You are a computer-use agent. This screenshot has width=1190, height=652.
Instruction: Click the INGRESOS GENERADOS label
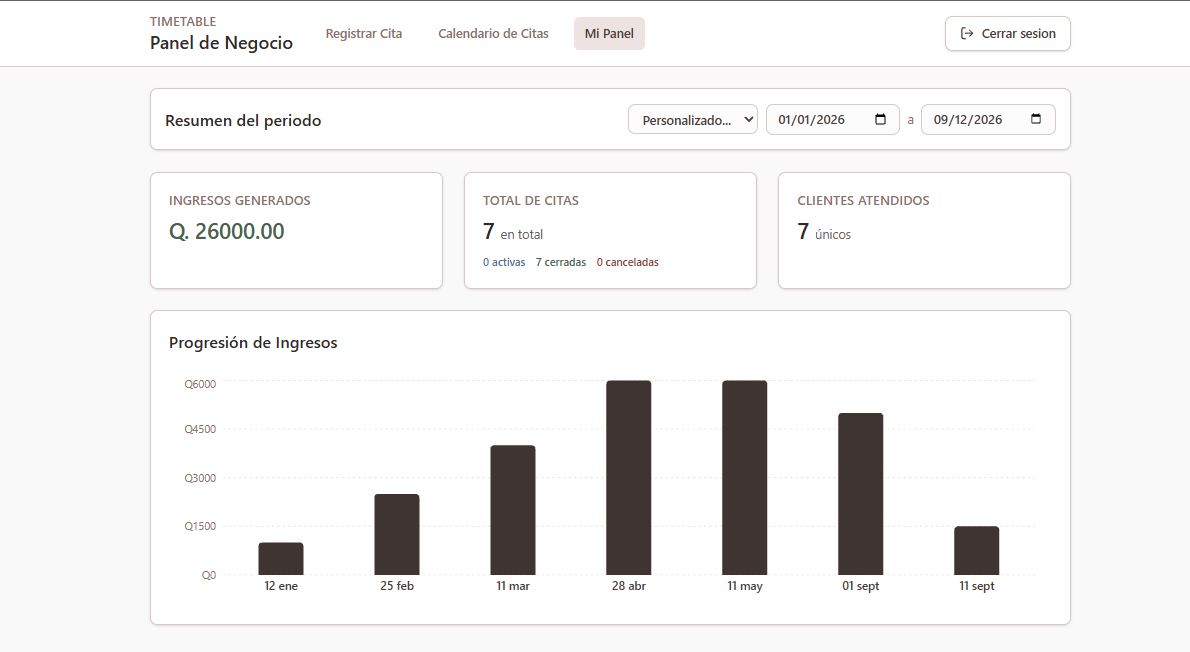point(240,200)
